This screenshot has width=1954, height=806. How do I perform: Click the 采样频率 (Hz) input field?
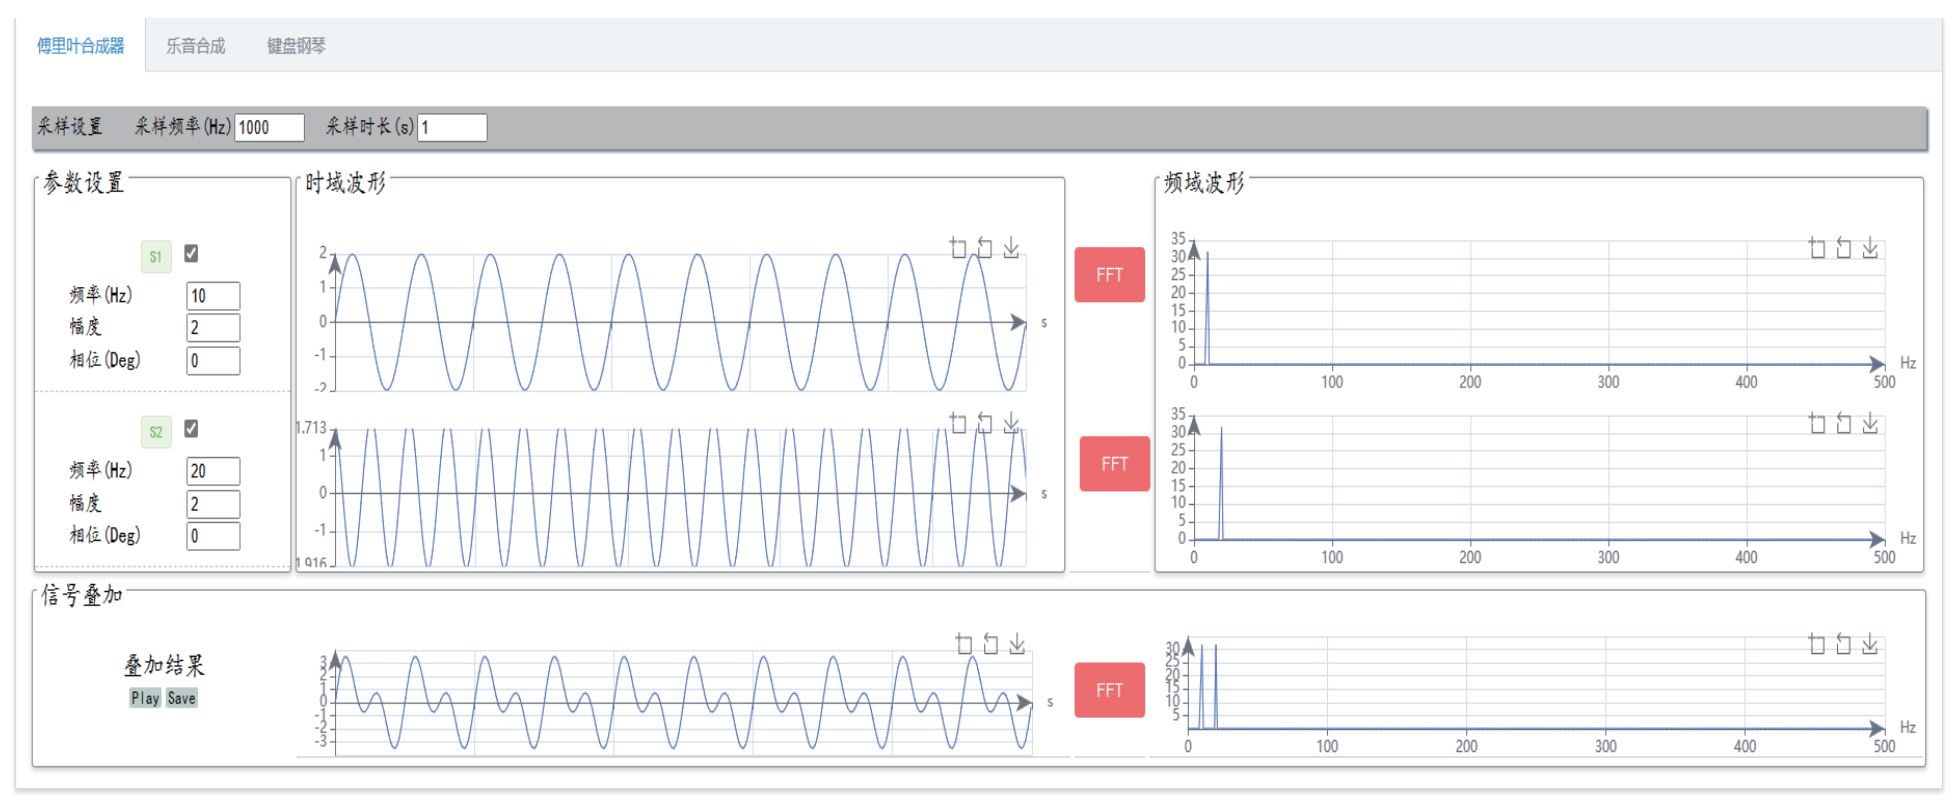point(269,128)
